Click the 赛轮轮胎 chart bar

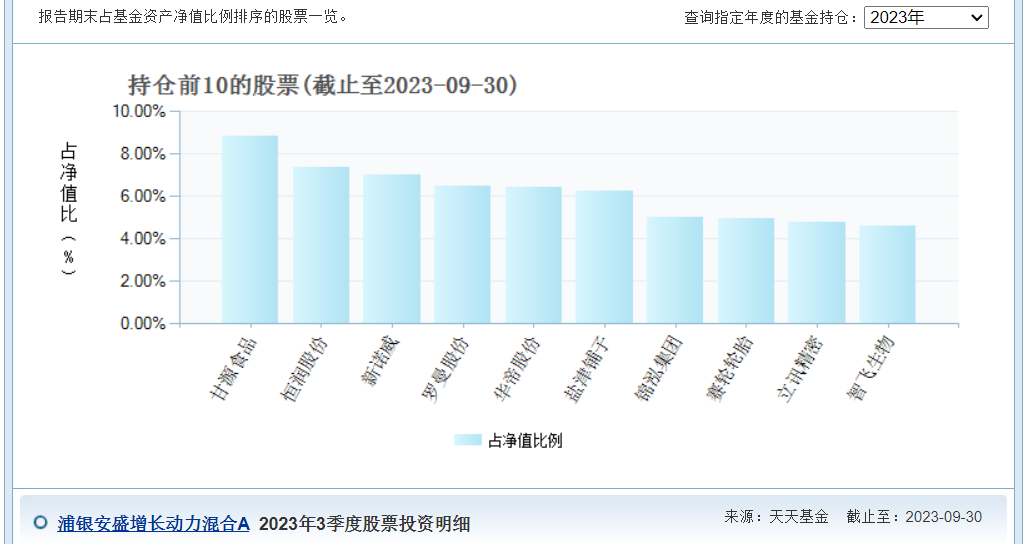(746, 271)
